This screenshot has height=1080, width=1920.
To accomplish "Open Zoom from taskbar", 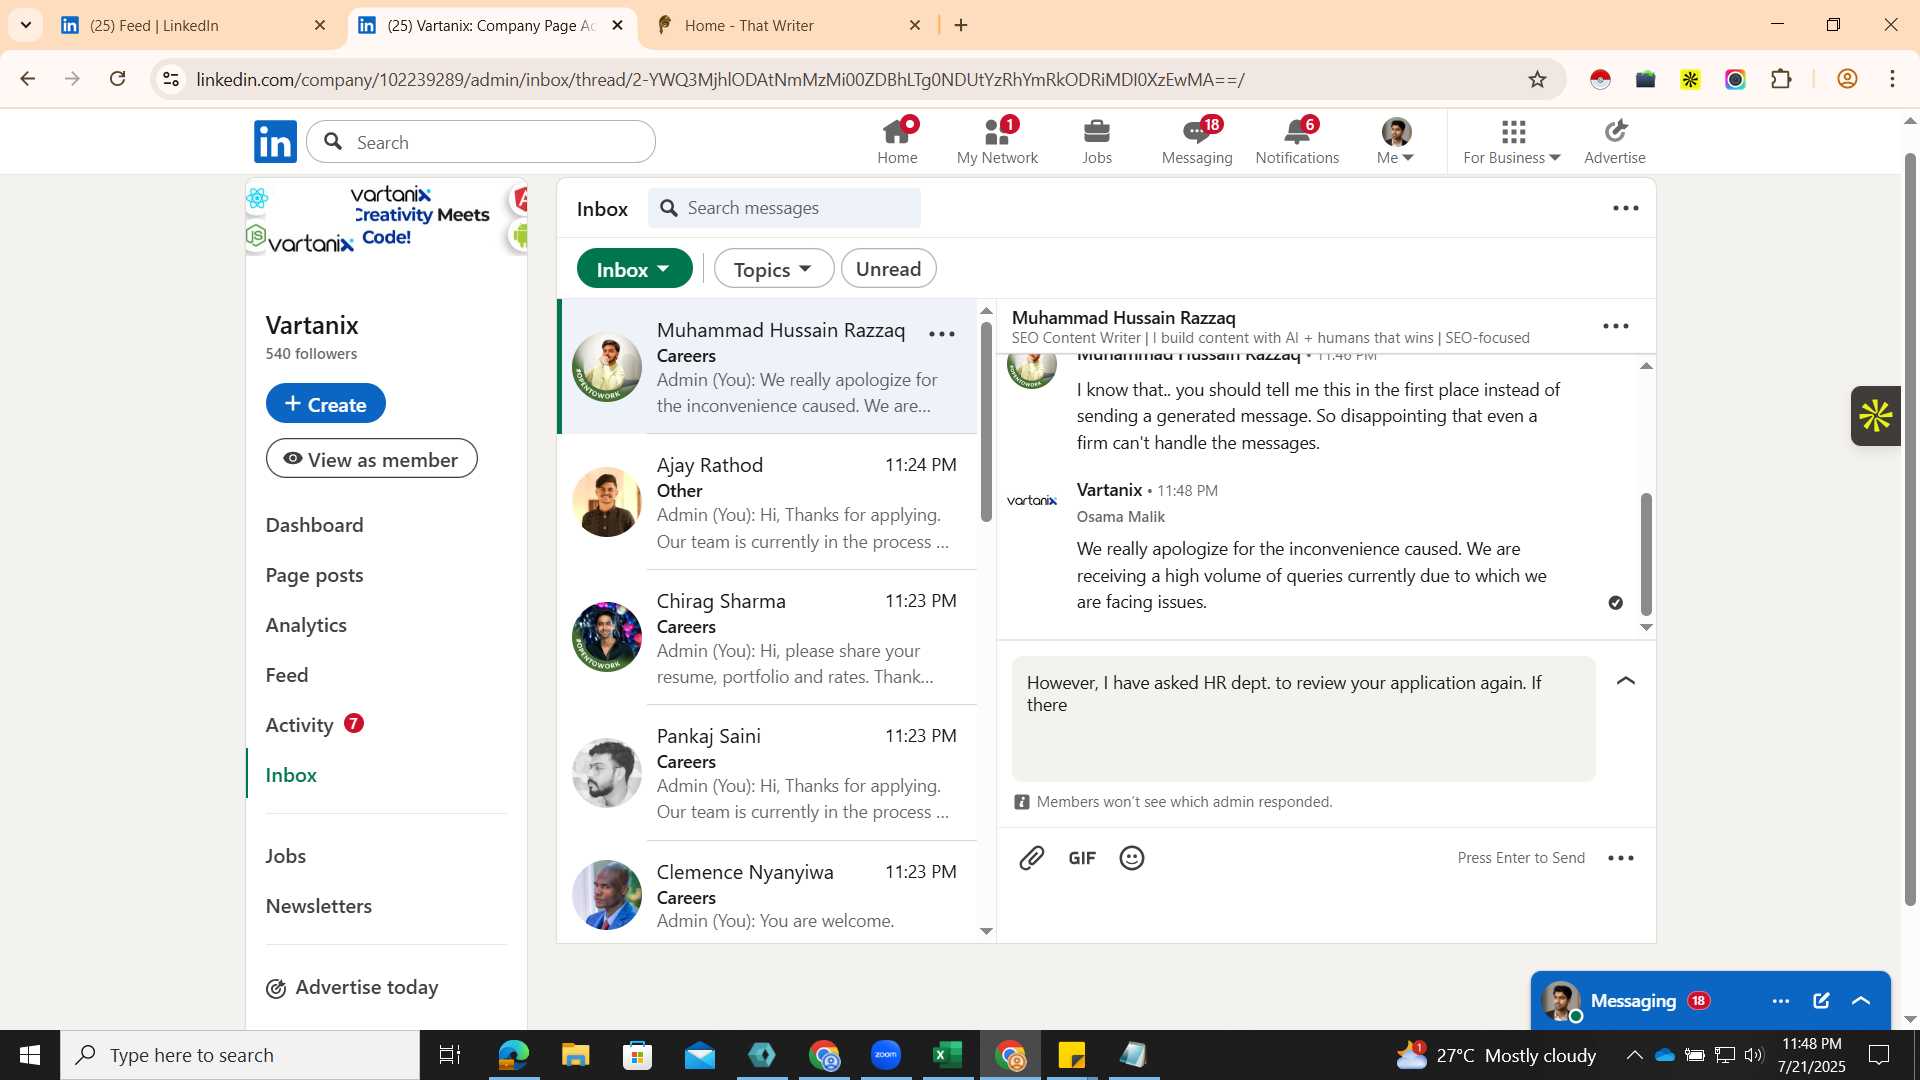I will tap(885, 1055).
